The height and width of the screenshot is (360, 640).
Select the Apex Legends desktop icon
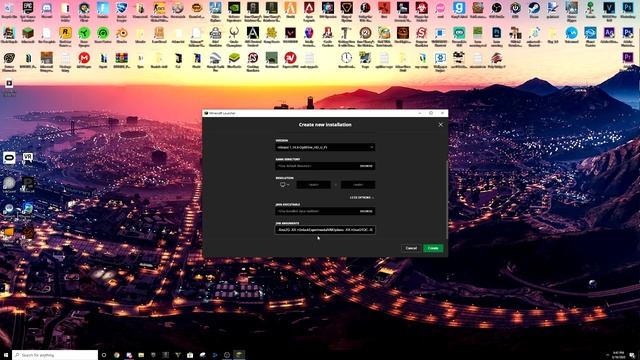tap(309, 11)
